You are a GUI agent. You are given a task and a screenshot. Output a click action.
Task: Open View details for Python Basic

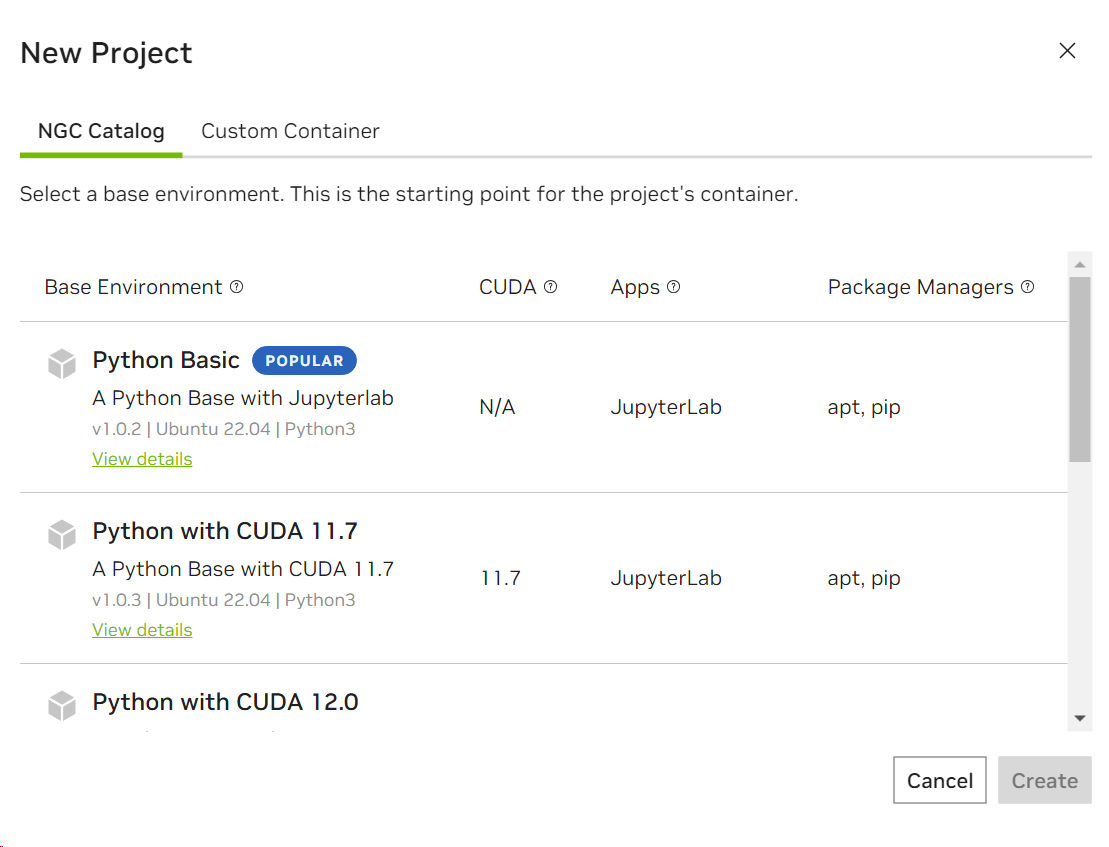[142, 459]
